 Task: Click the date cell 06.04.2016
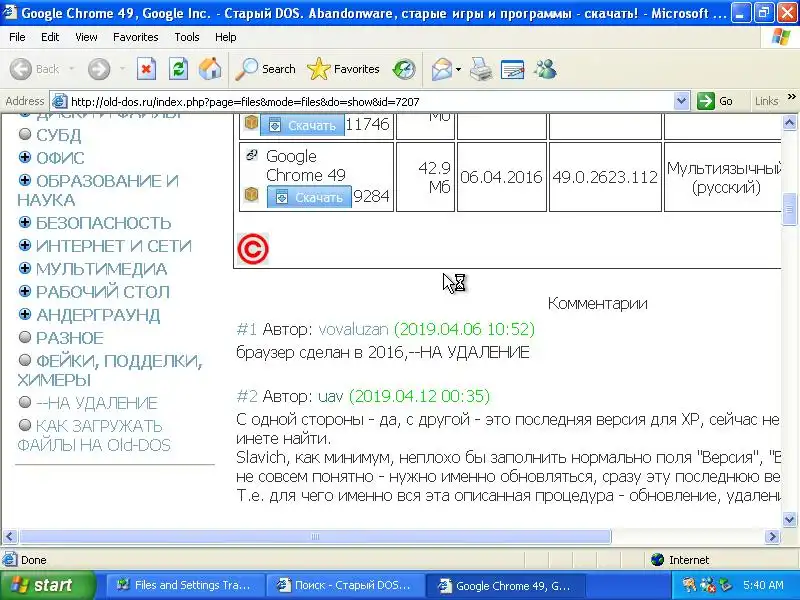pos(502,177)
